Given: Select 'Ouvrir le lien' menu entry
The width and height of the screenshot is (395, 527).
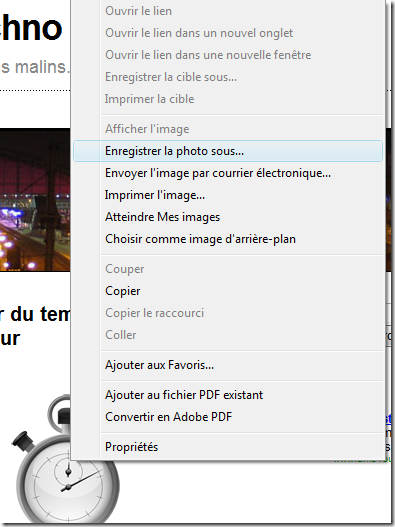Looking at the screenshot, I should point(228,11).
